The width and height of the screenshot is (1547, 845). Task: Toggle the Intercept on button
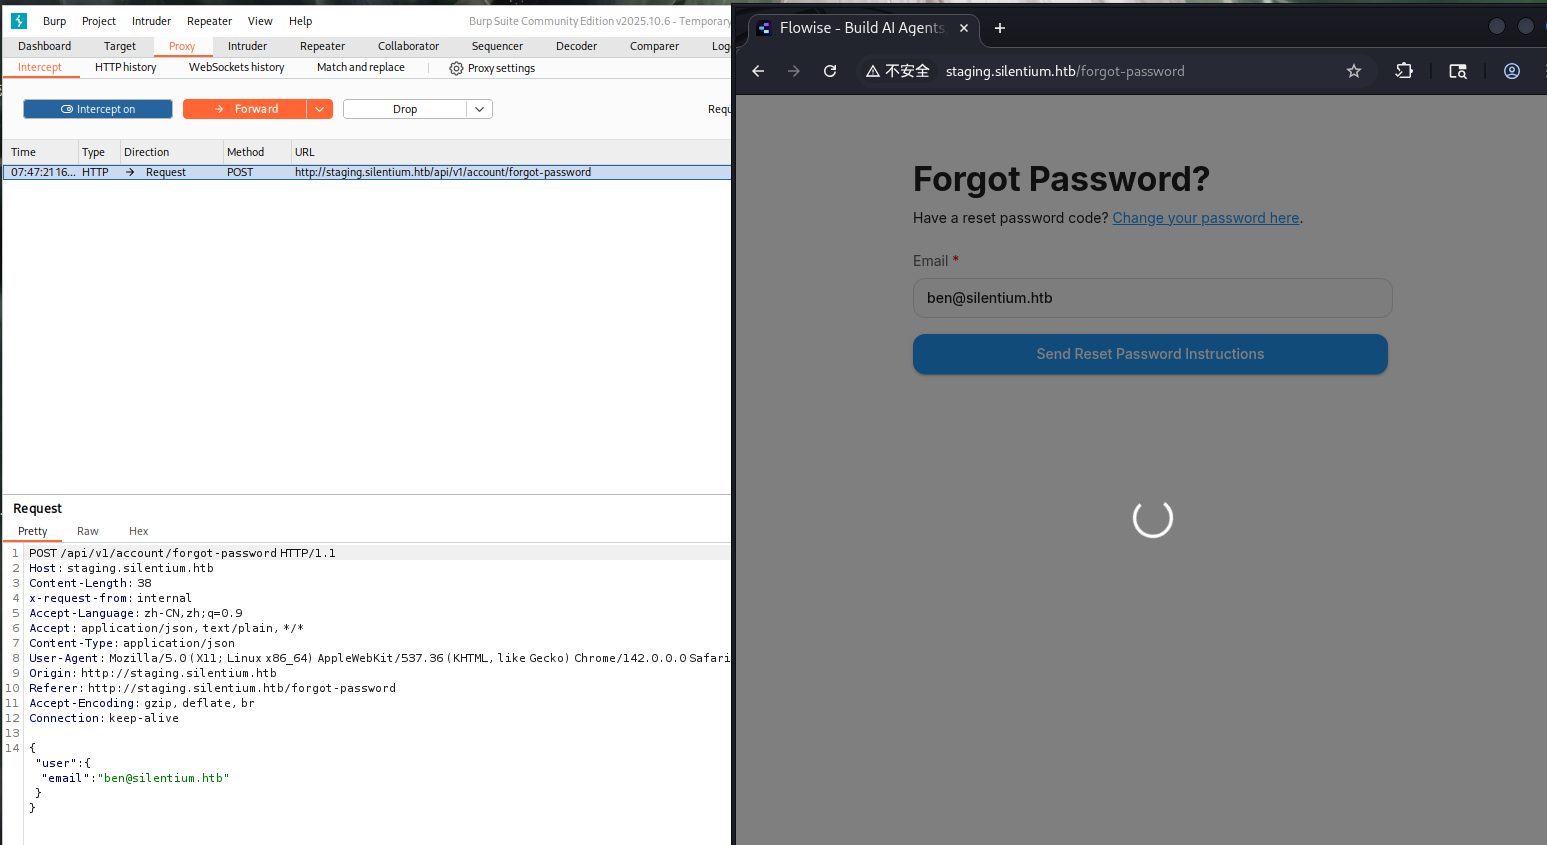click(98, 109)
